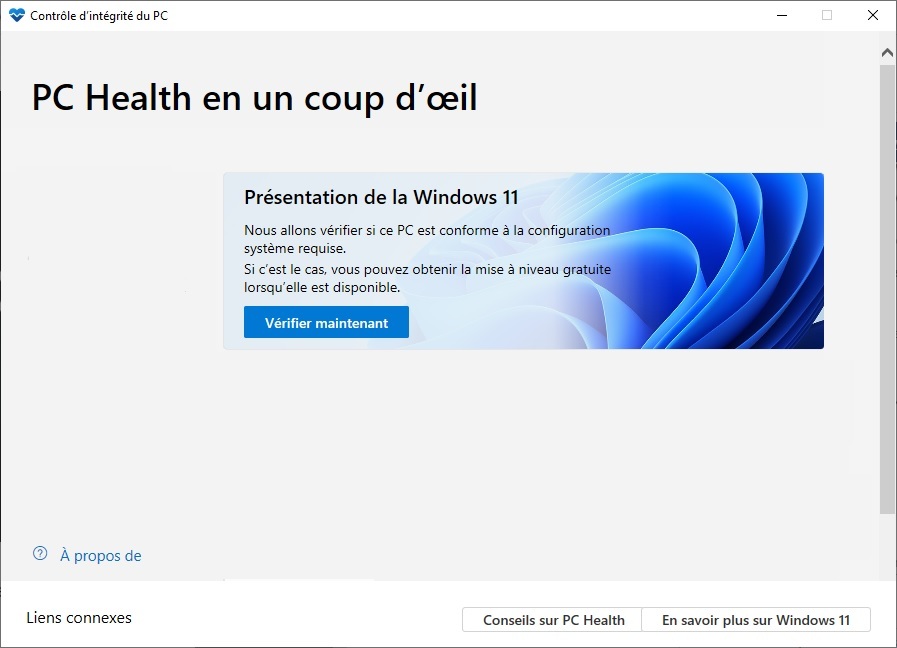
Task: Open En savoir plus sur Windows 11
Action: (x=756, y=620)
